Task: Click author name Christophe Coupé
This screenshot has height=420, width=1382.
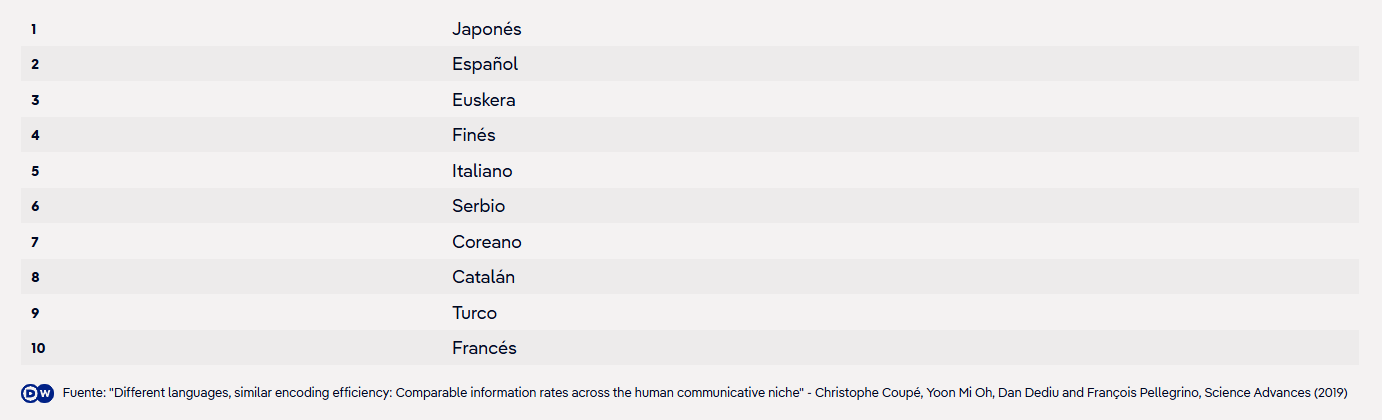Action: click(x=869, y=393)
